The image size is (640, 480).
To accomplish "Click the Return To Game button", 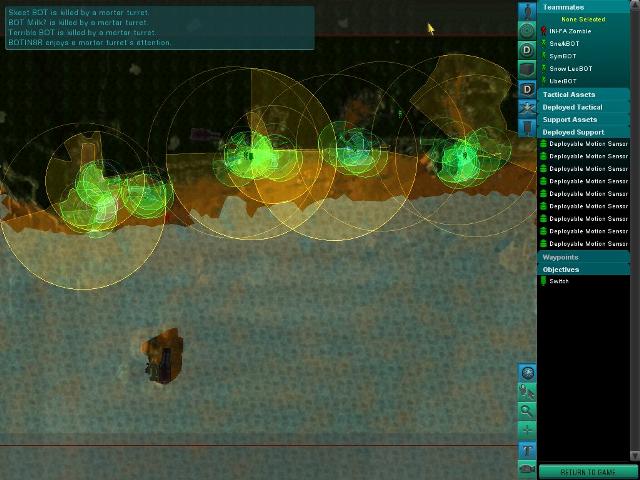I will click(587, 472).
